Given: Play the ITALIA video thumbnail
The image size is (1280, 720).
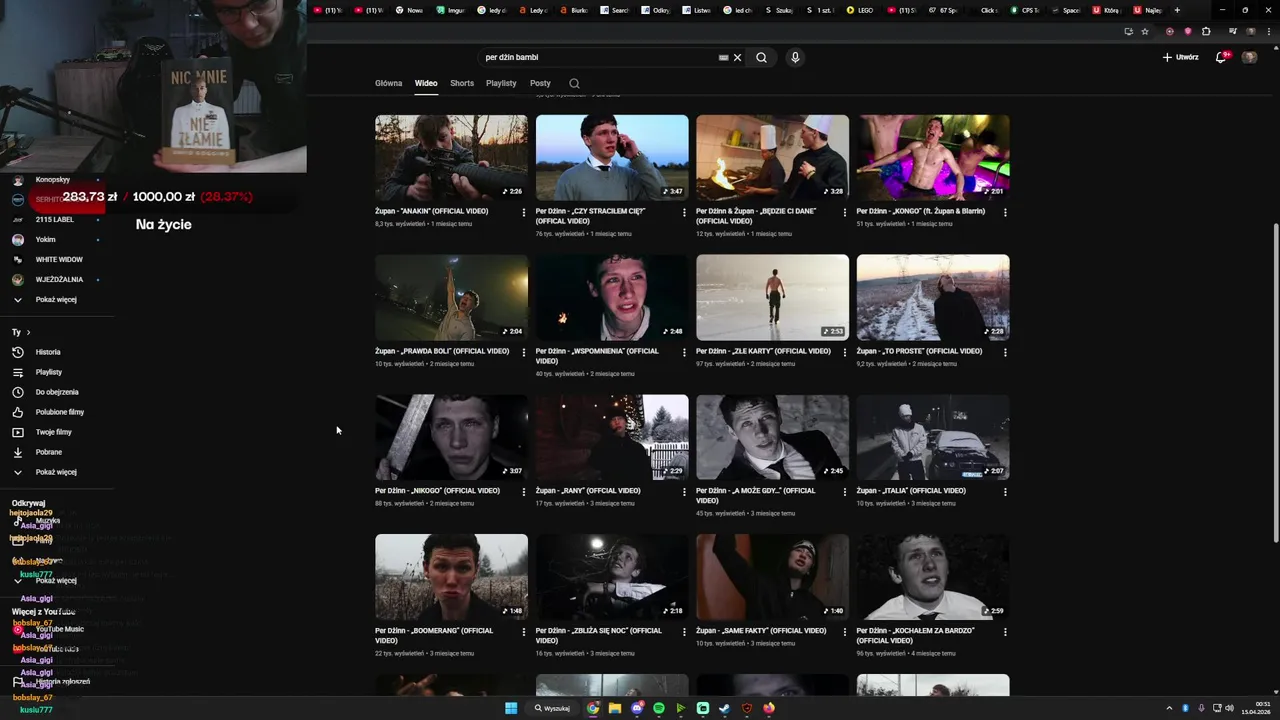Looking at the screenshot, I should click(x=933, y=437).
